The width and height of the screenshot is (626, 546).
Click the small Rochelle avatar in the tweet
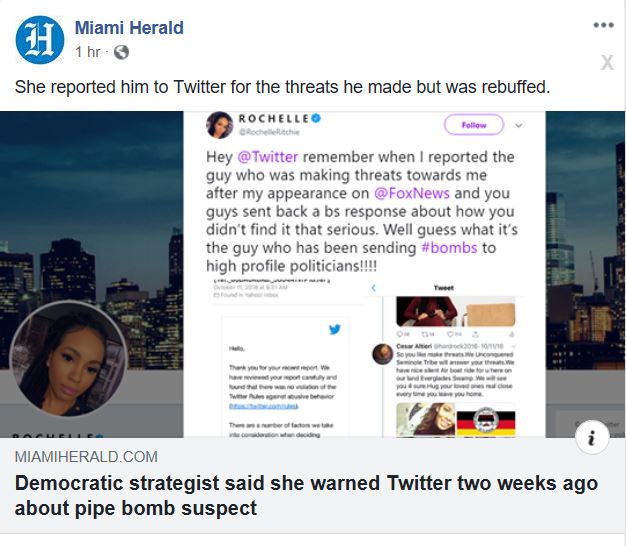[x=220, y=125]
